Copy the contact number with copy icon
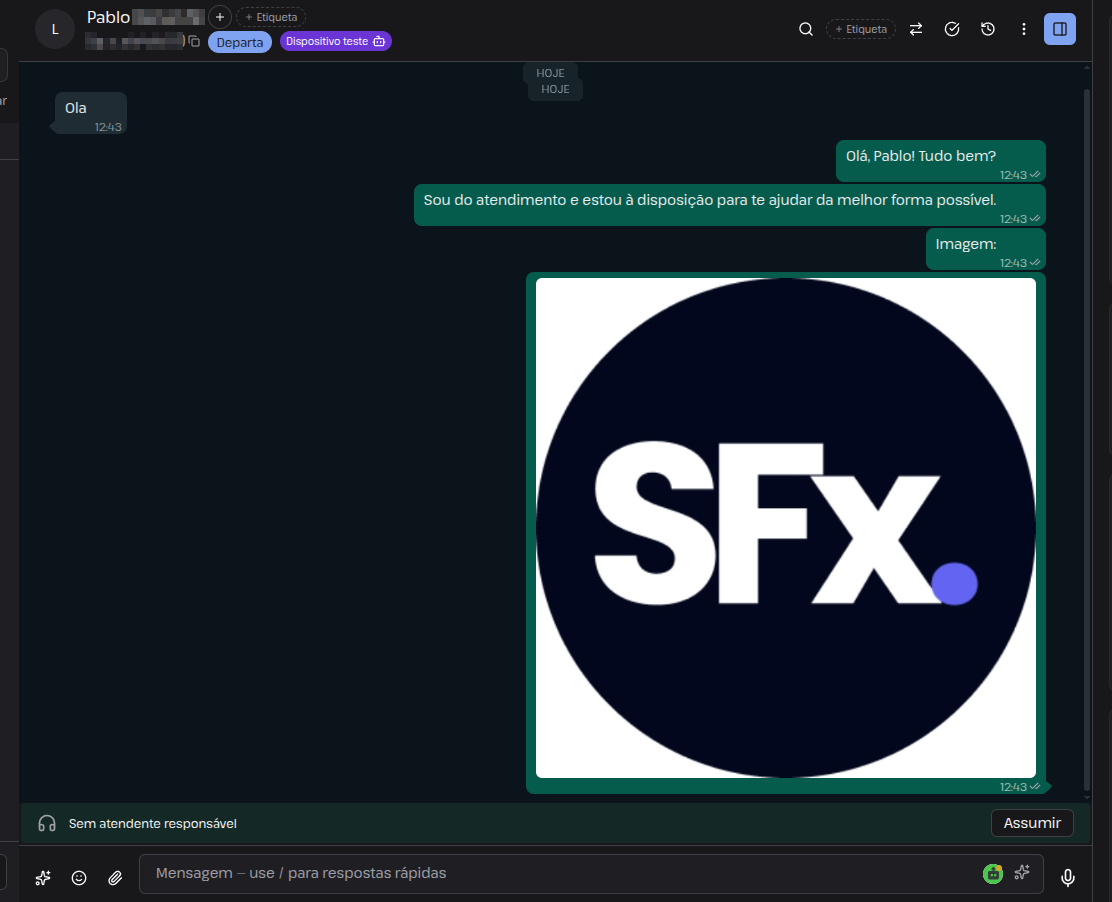 click(194, 42)
